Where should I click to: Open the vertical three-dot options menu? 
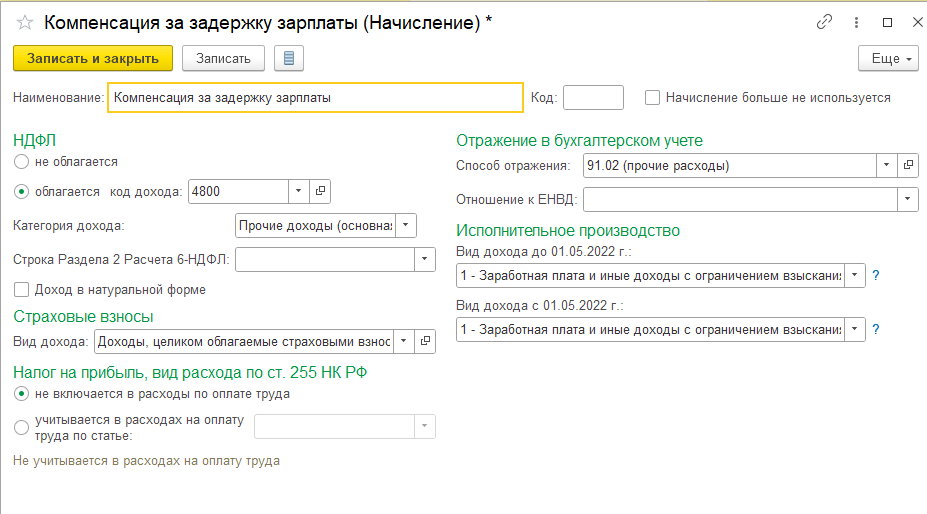point(856,22)
